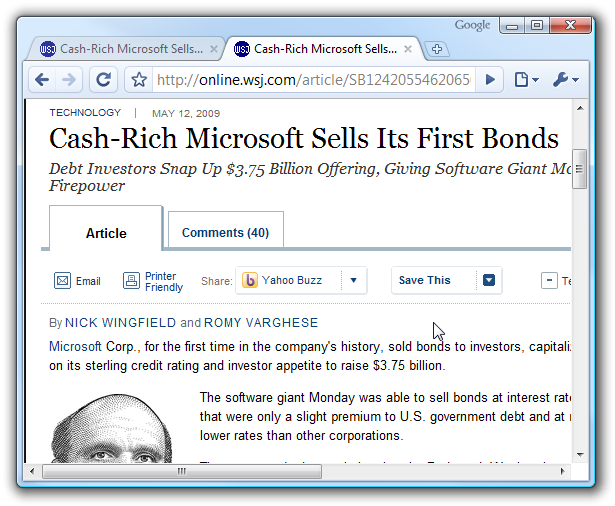Open author ROMY VARGHESE's link

coord(261,323)
